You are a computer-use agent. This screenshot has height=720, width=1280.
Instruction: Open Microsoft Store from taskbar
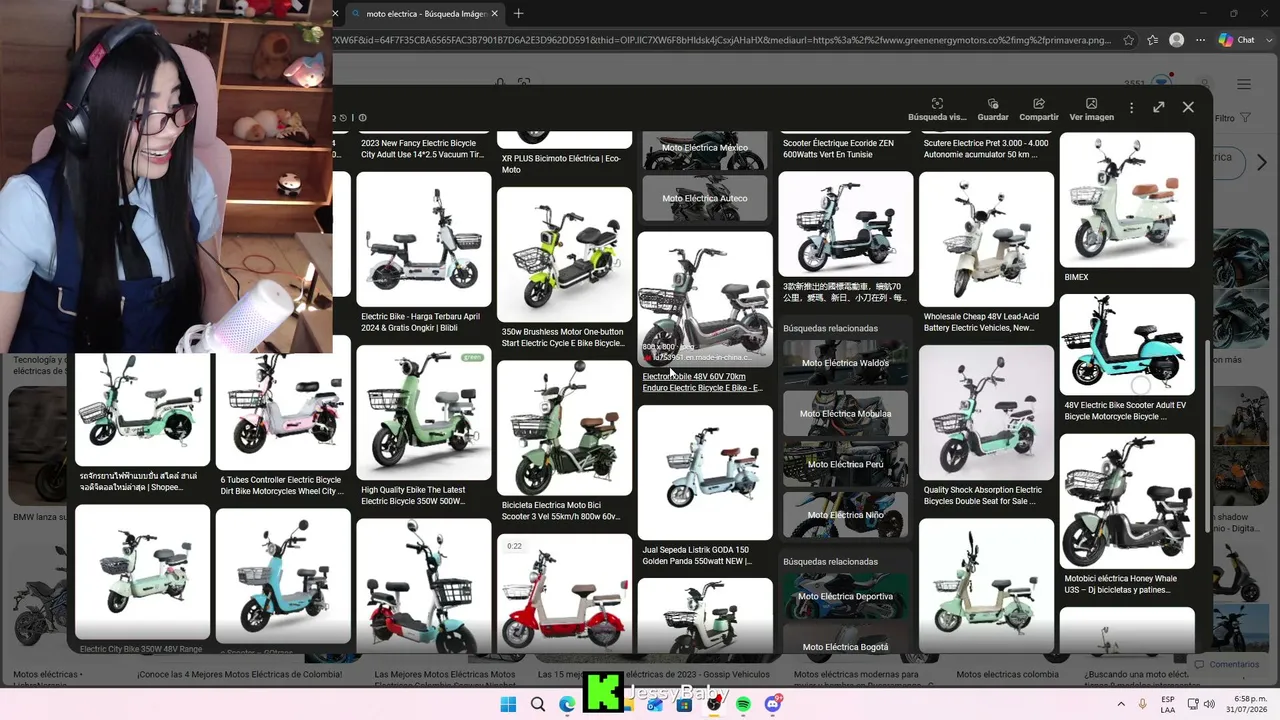[x=684, y=705]
